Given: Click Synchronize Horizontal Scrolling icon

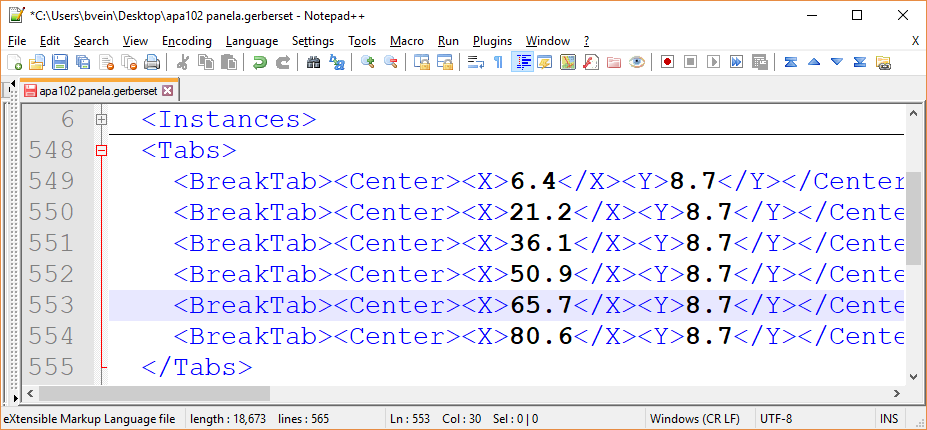Looking at the screenshot, I should 445,62.
